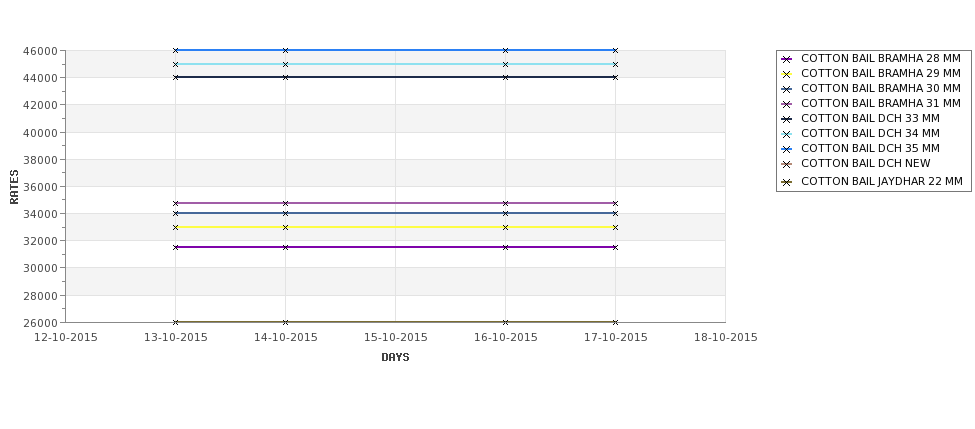
Task: Click the DCH 33 MM legend marker
Action: (x=786, y=119)
